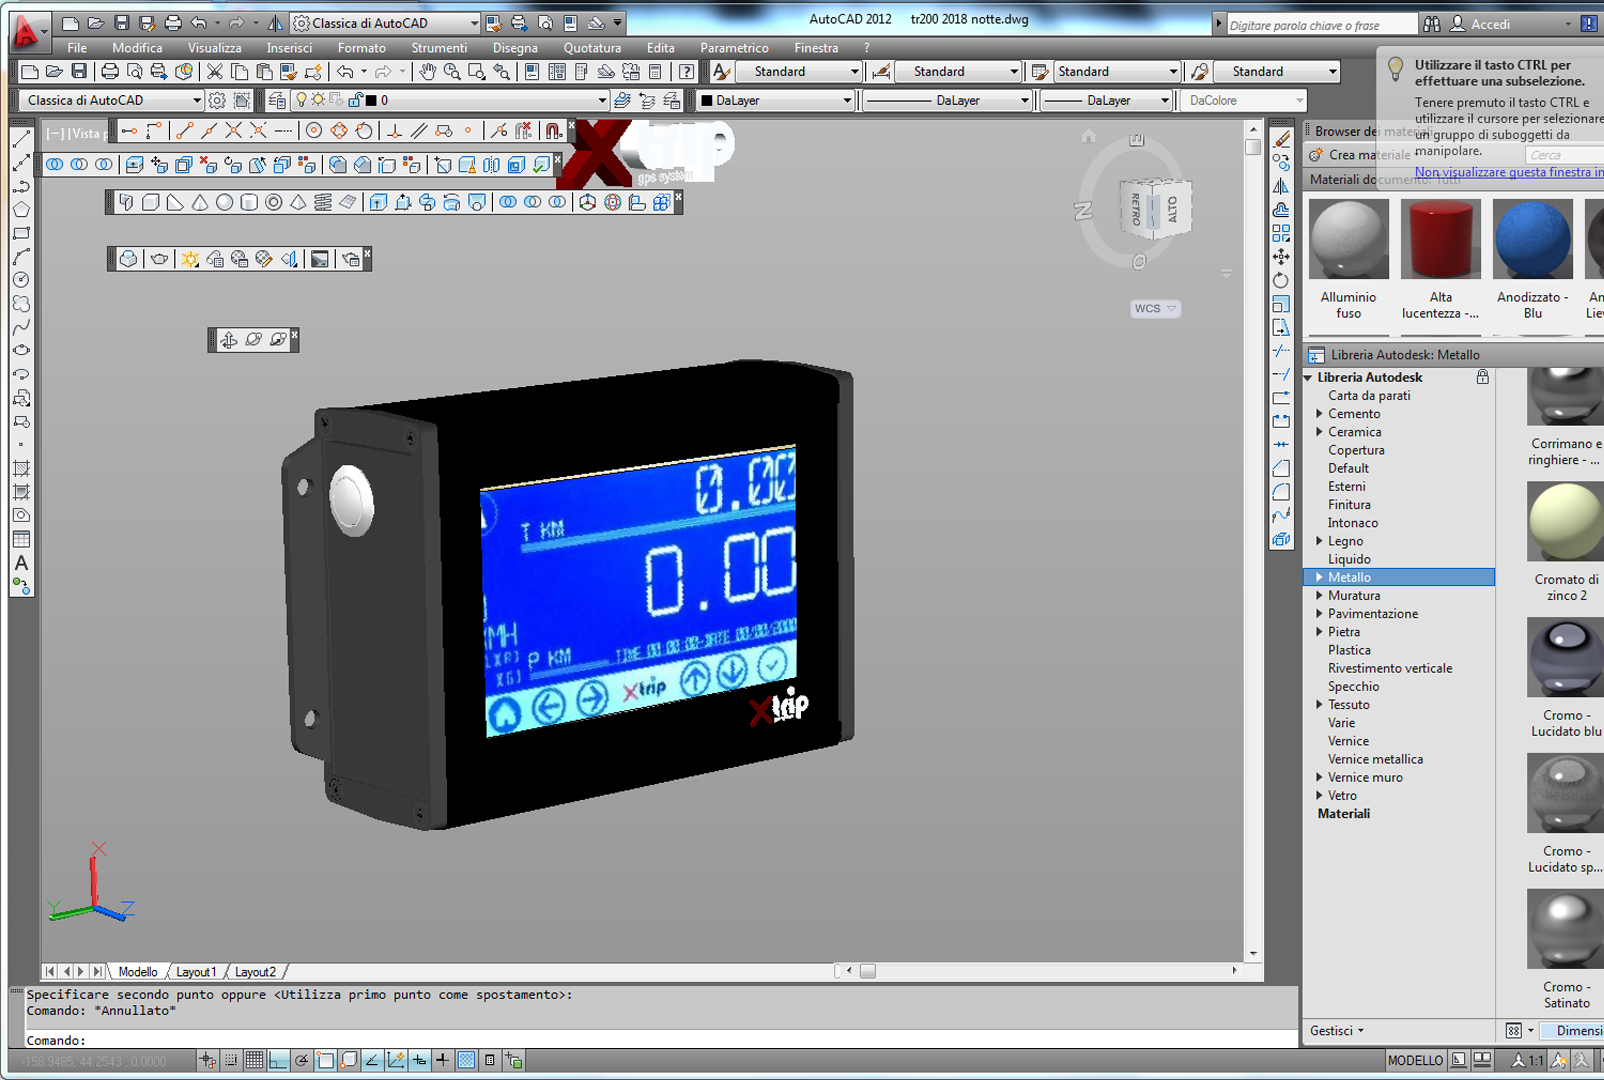Open the Gestisci dropdown in materials browser
The height and width of the screenshot is (1080, 1604).
1337,1031
